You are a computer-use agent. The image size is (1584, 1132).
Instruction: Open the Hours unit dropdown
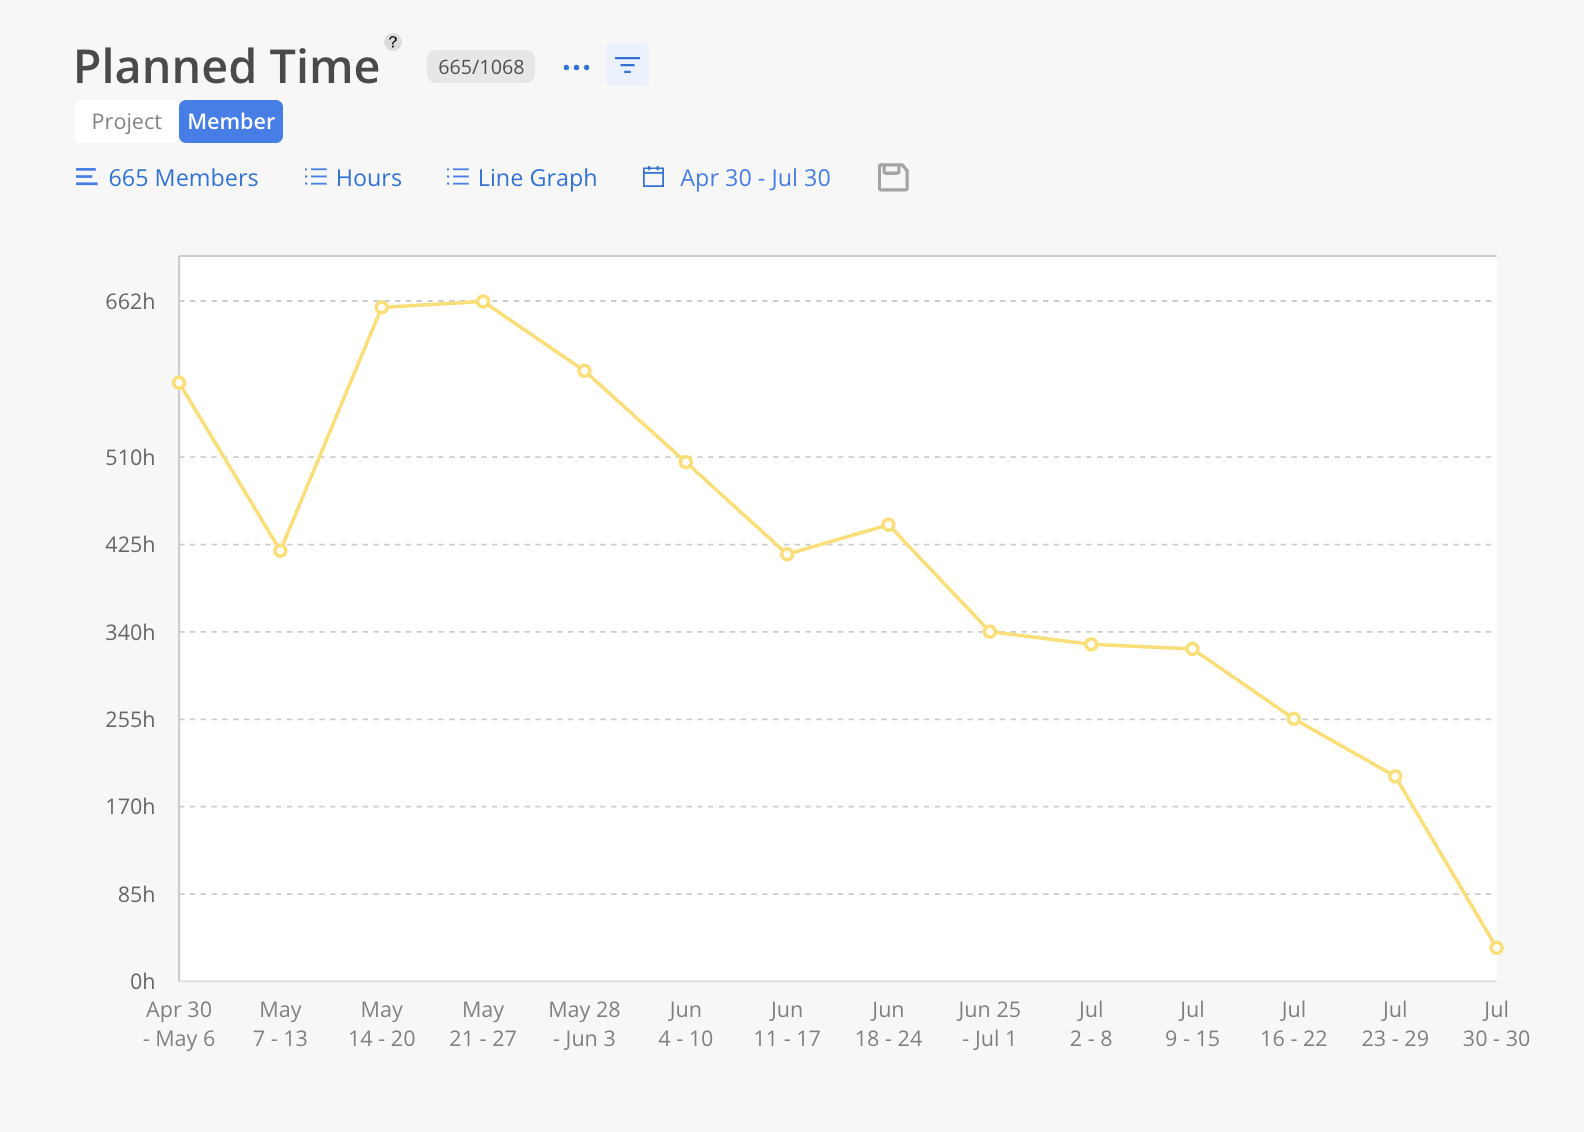click(x=368, y=178)
